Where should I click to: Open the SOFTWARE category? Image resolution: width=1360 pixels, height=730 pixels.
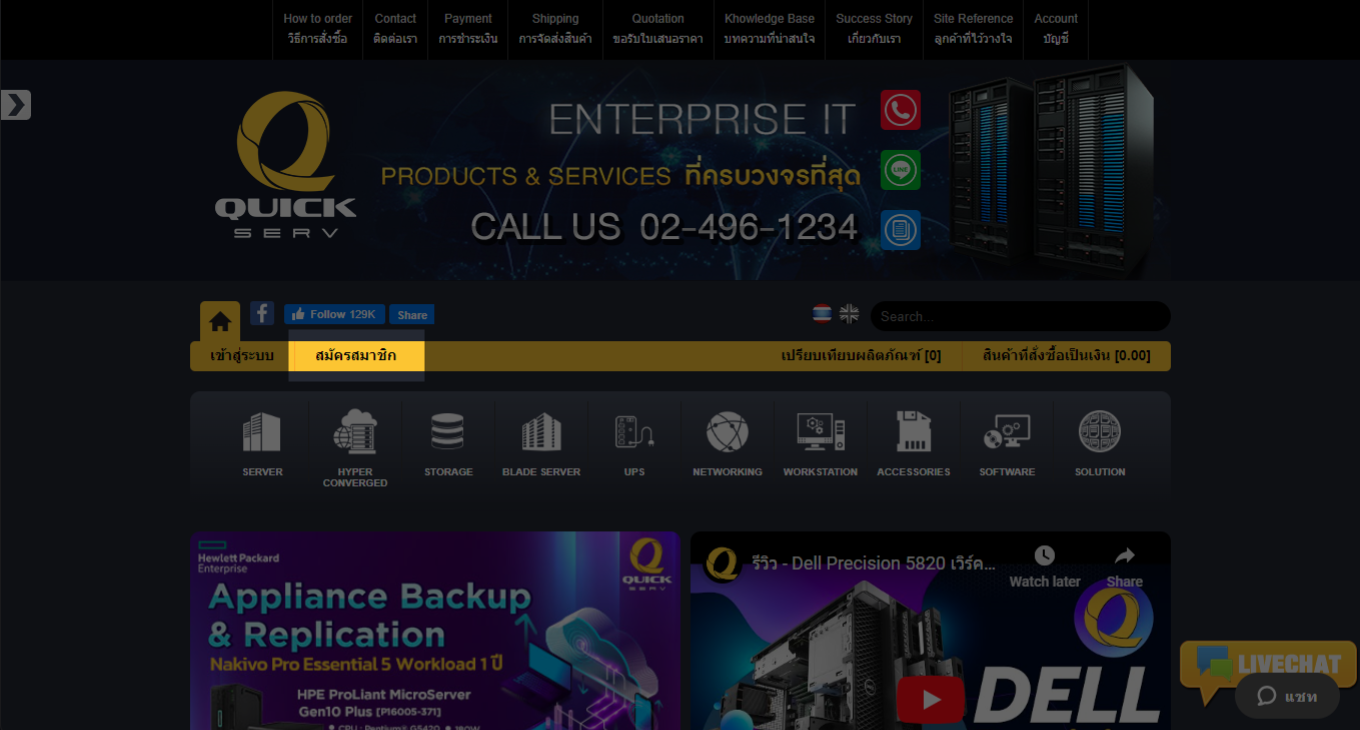point(1007,444)
